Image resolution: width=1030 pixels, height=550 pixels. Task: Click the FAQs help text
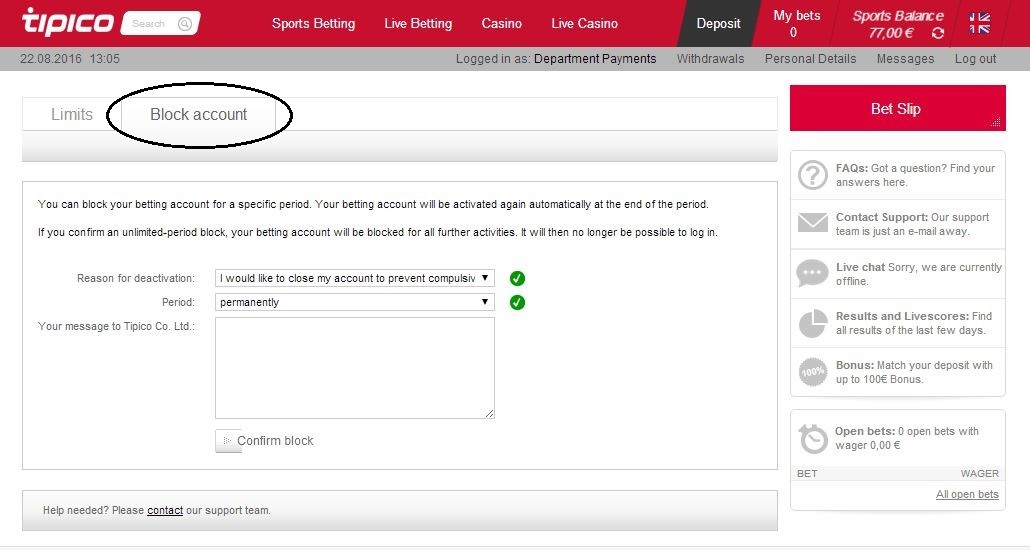click(915, 175)
